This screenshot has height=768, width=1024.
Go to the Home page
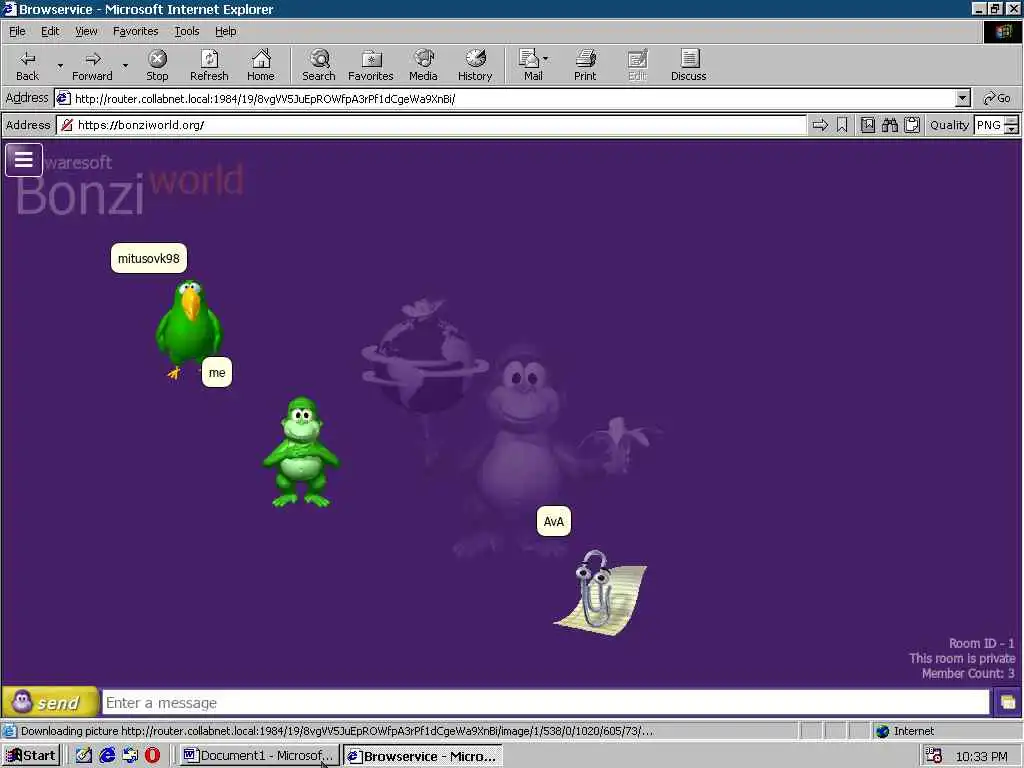click(x=261, y=65)
